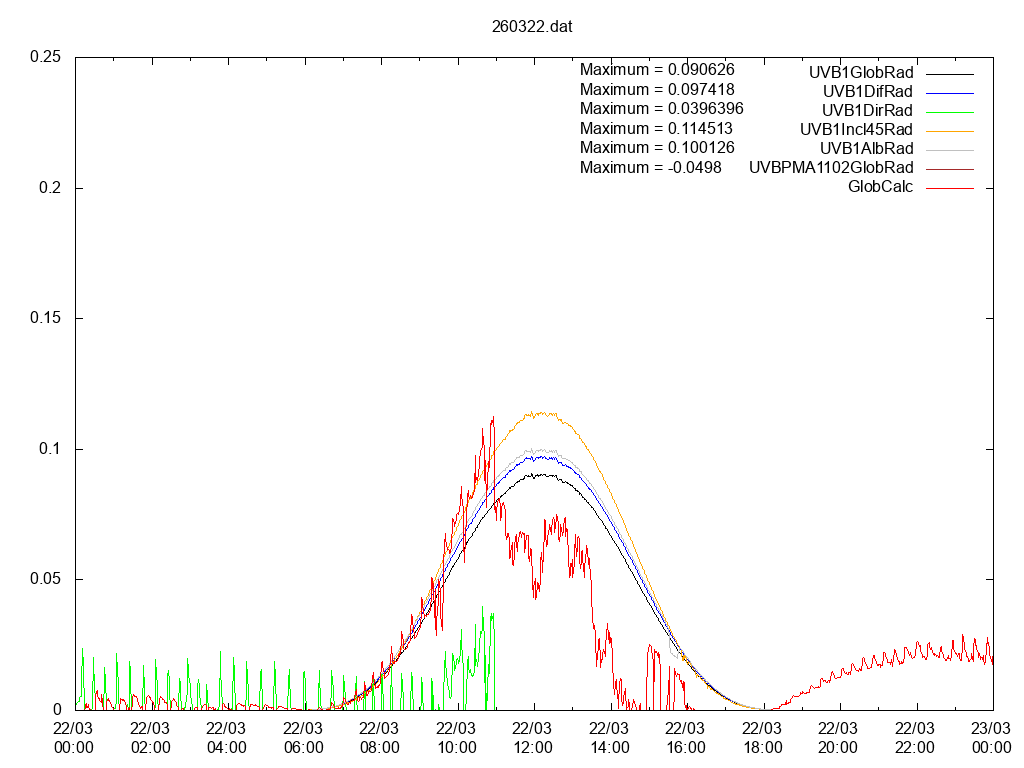This screenshot has width=1024, height=768.
Task: Select the UVB1GlobRad legend label
Action: 861,72
